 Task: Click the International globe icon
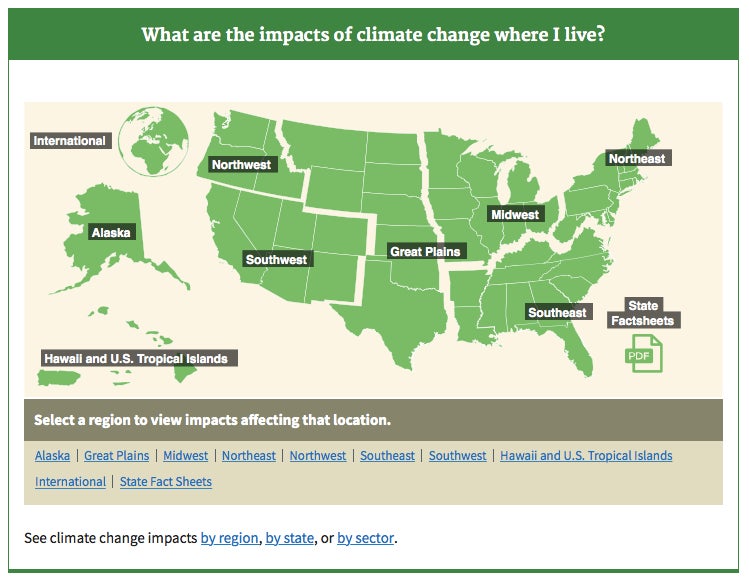153,141
